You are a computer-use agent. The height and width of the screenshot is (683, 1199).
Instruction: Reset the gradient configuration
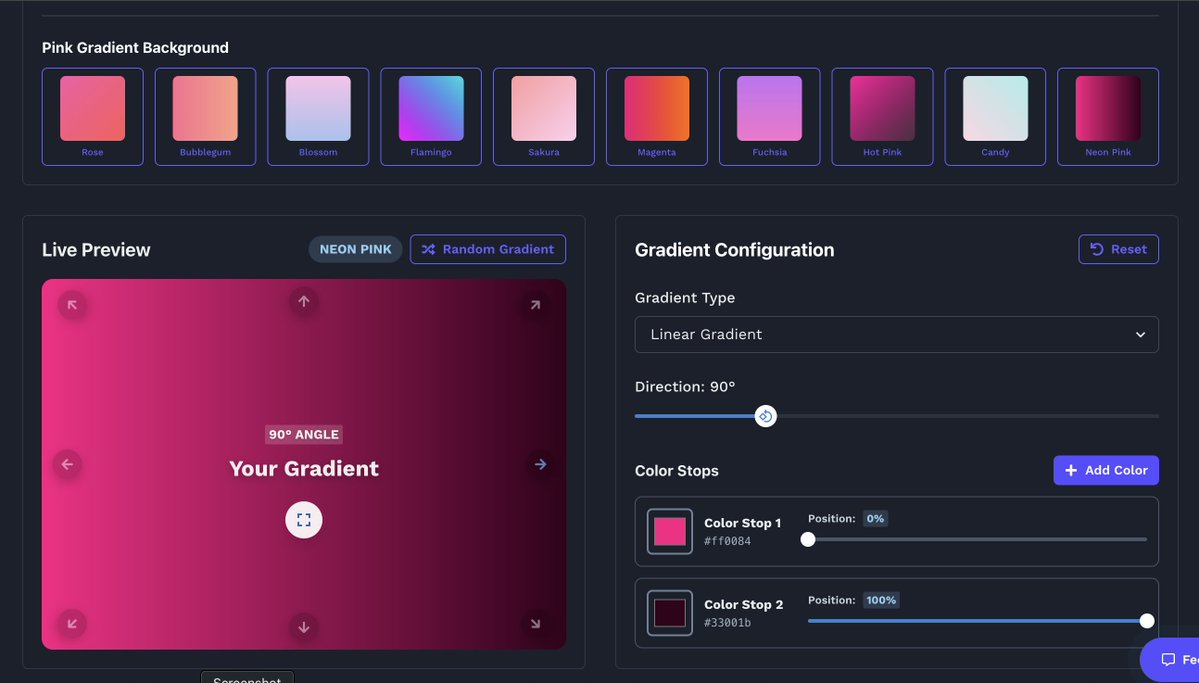point(1119,249)
